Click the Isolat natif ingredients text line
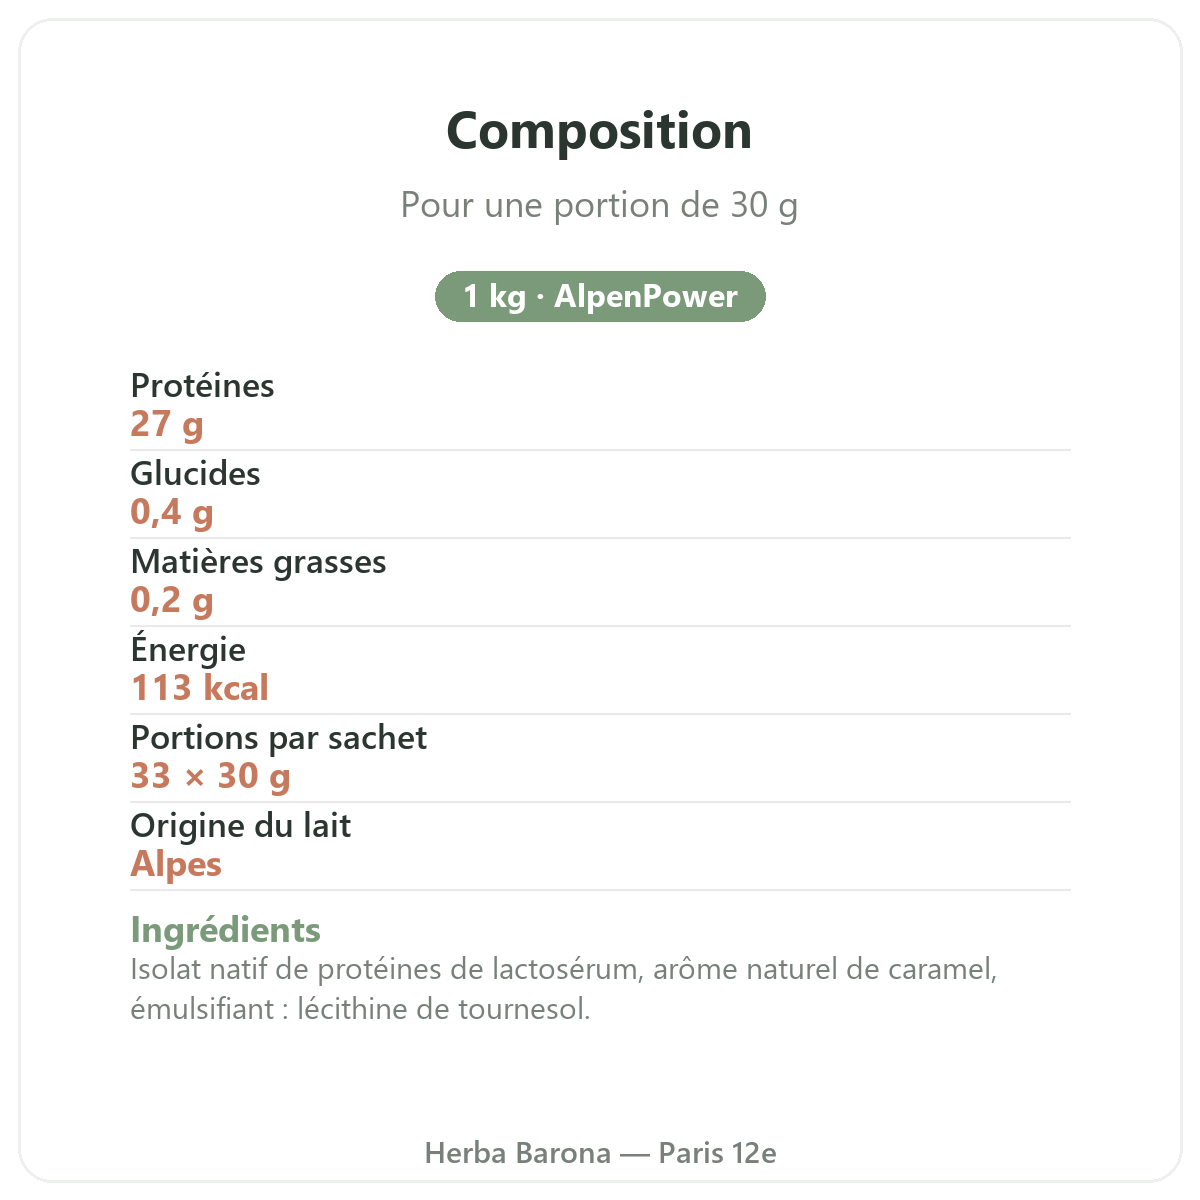 point(564,969)
